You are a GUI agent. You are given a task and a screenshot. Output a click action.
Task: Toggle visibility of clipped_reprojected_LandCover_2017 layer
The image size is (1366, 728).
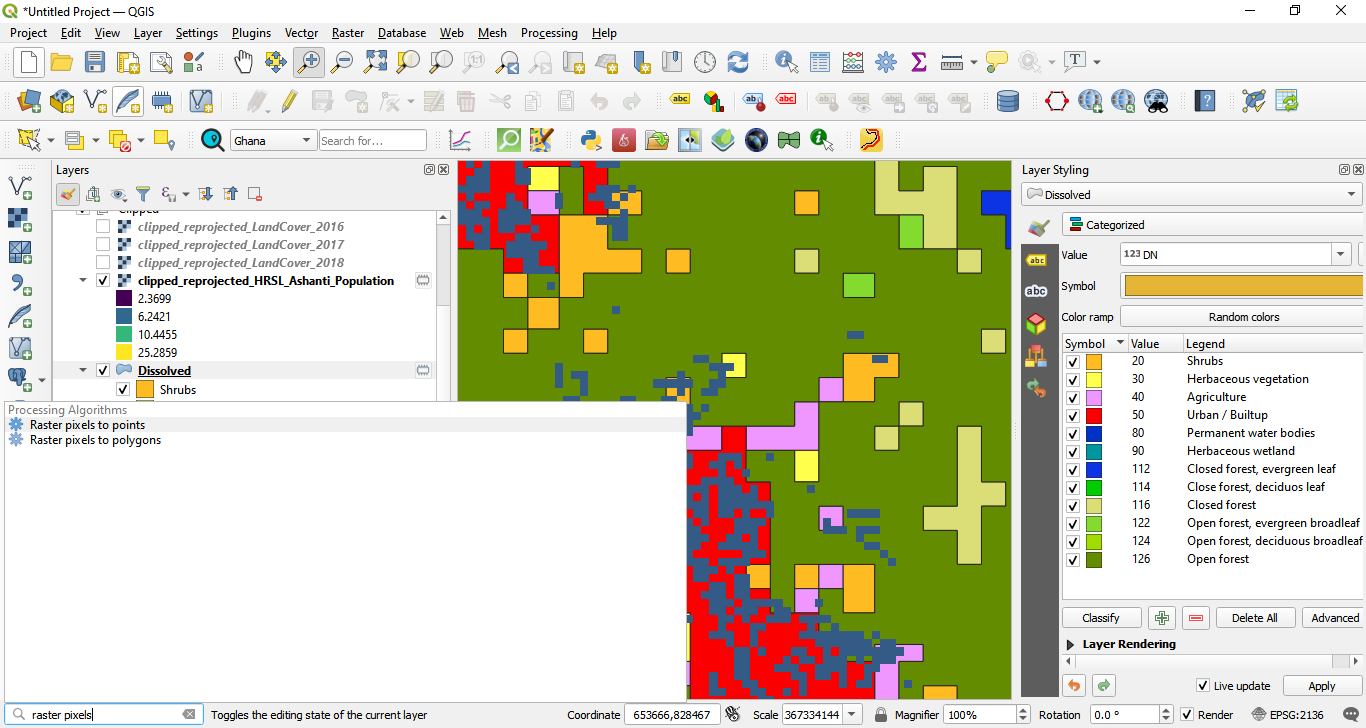(x=103, y=245)
